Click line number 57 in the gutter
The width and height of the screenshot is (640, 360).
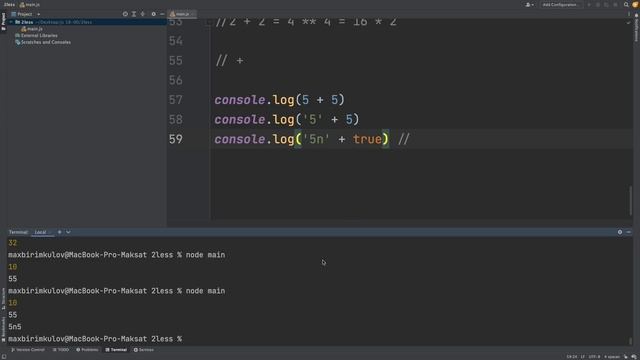(x=176, y=100)
